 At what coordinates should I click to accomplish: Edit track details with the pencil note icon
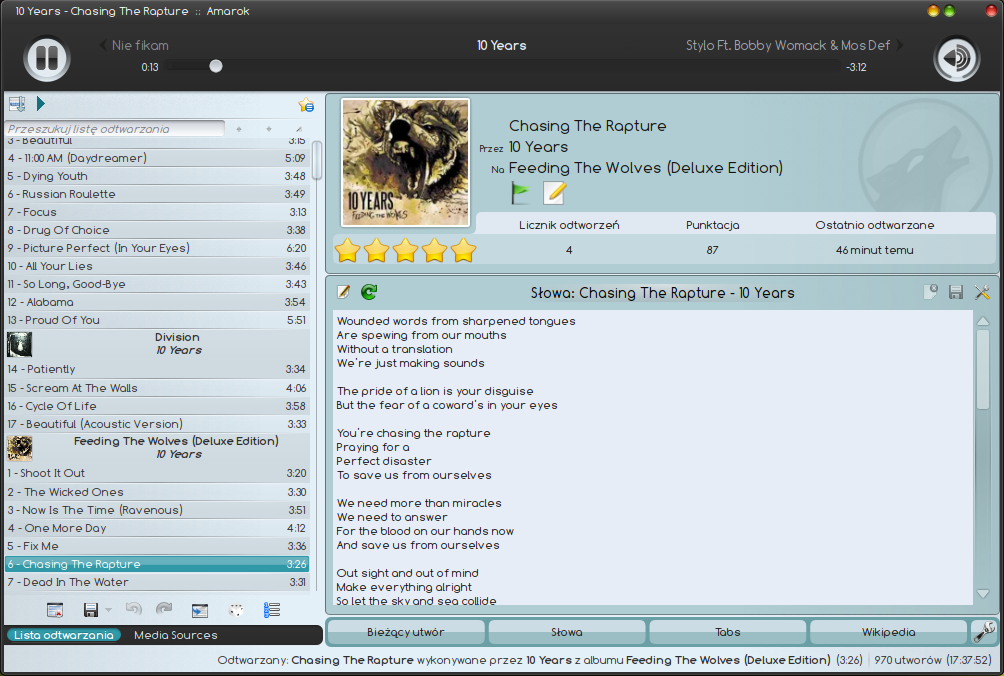[x=554, y=193]
